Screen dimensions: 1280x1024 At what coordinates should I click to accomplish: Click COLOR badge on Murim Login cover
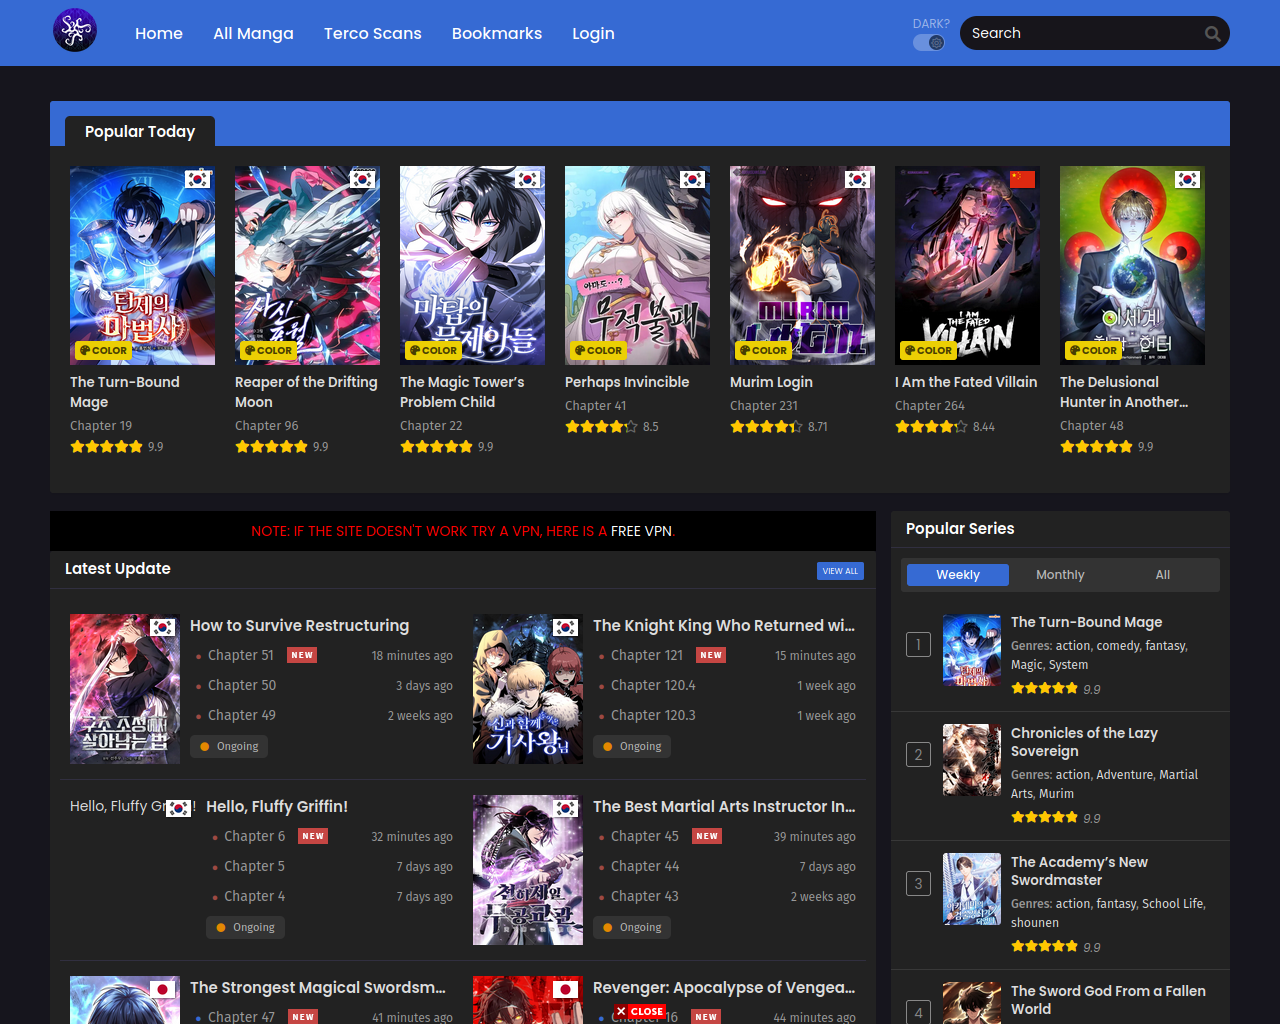click(x=763, y=350)
